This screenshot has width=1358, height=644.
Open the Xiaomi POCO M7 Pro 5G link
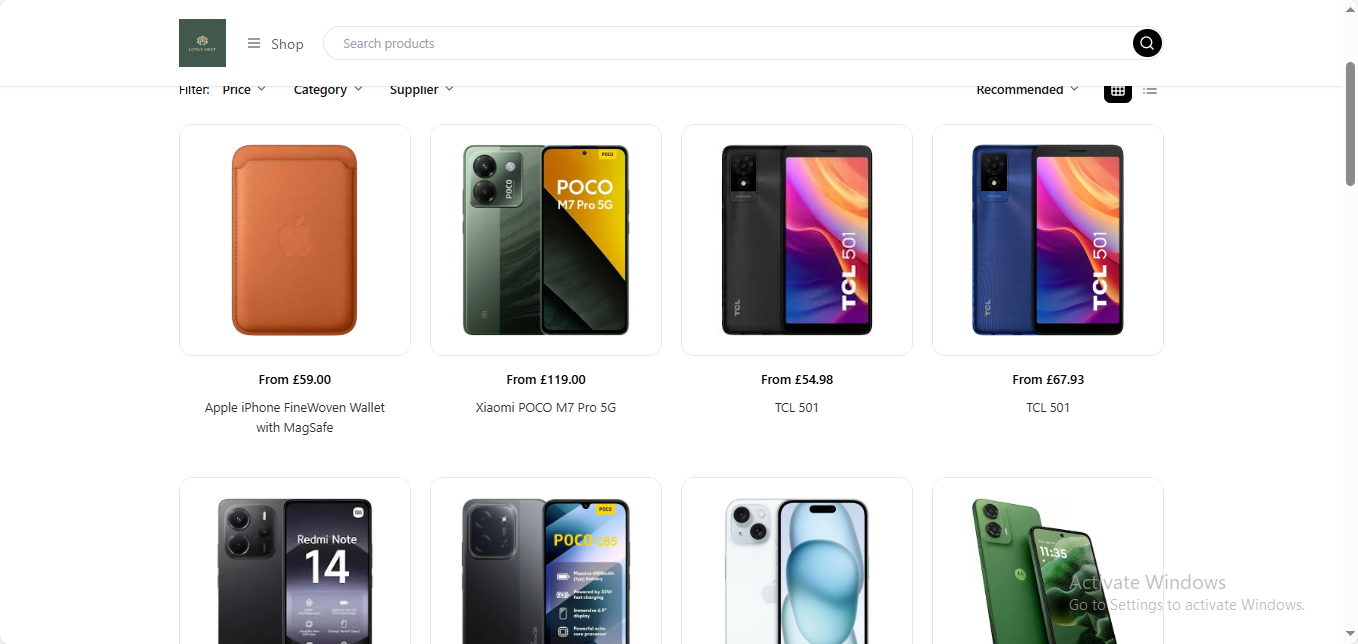pos(546,407)
